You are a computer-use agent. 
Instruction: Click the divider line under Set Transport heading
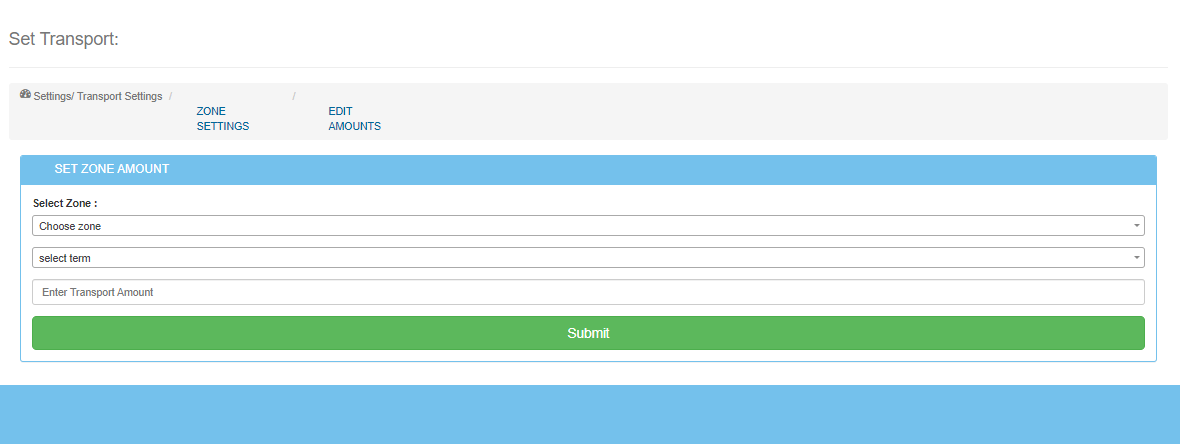(590, 67)
